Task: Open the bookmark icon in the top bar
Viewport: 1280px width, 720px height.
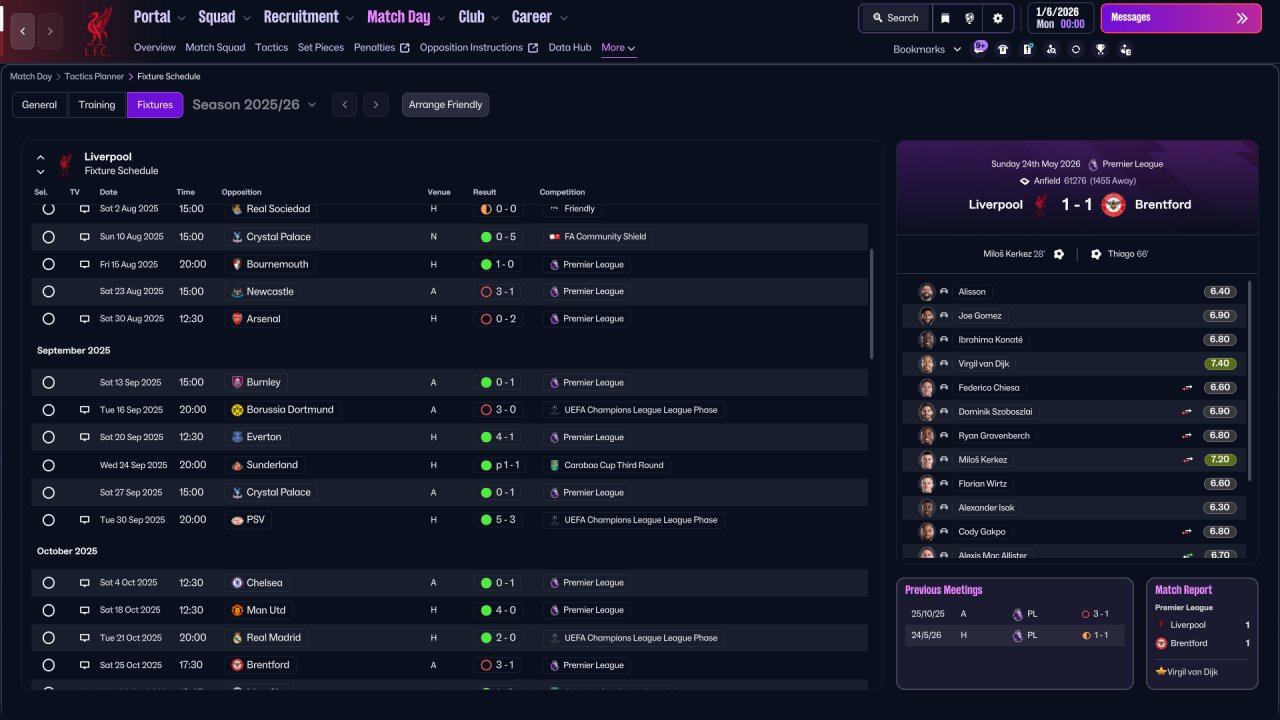Action: [945, 18]
